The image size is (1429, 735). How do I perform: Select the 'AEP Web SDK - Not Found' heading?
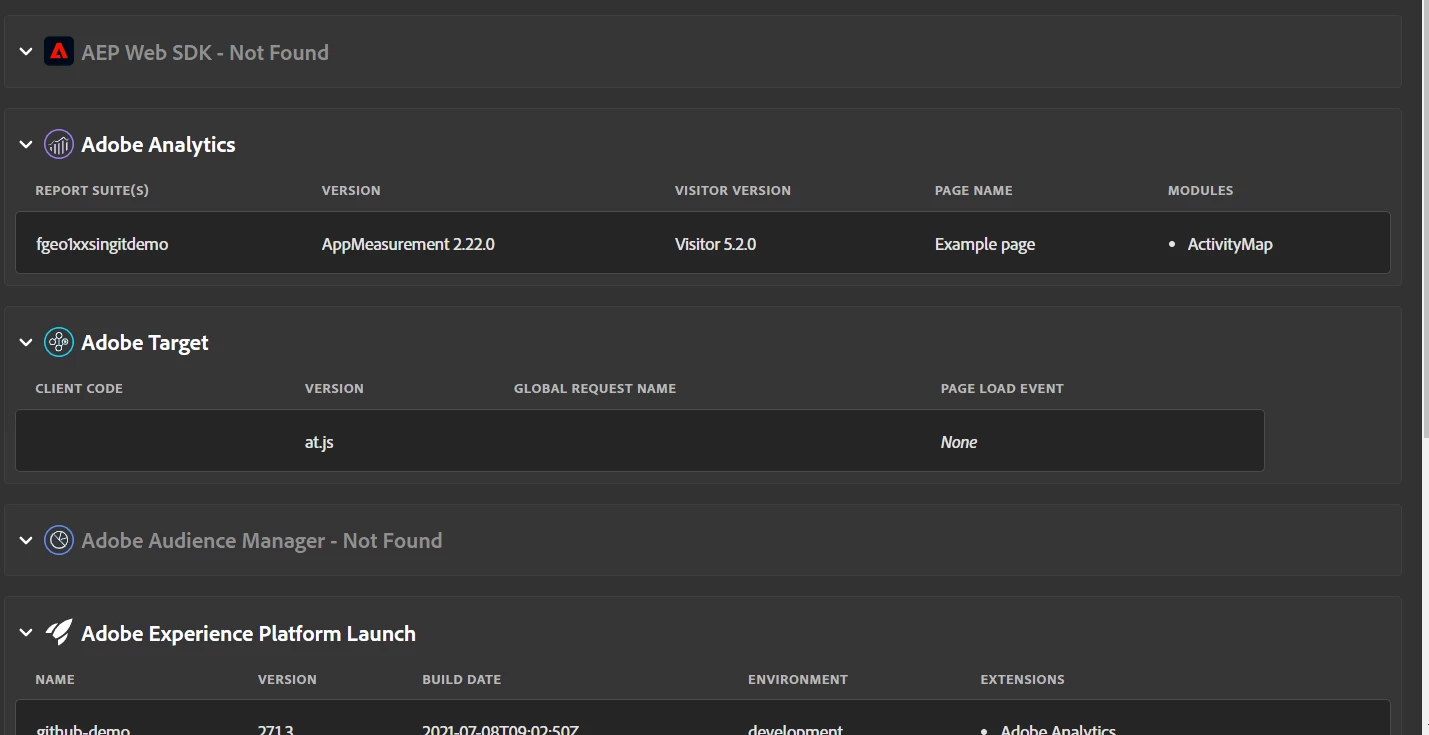[205, 52]
